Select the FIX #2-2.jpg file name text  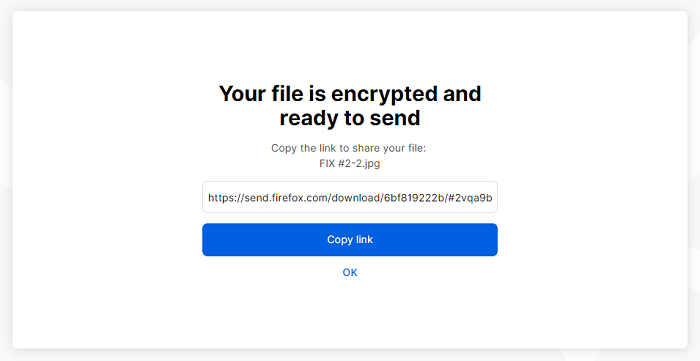(350, 164)
